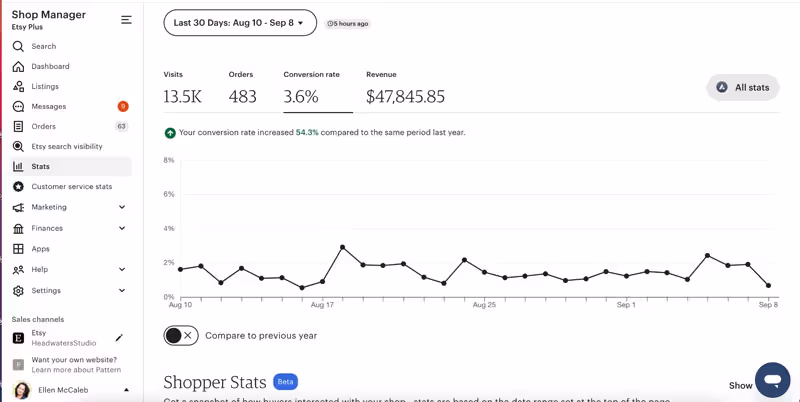Click the Etsy sales channel E icon
800x402 pixels.
pyautogui.click(x=18, y=338)
